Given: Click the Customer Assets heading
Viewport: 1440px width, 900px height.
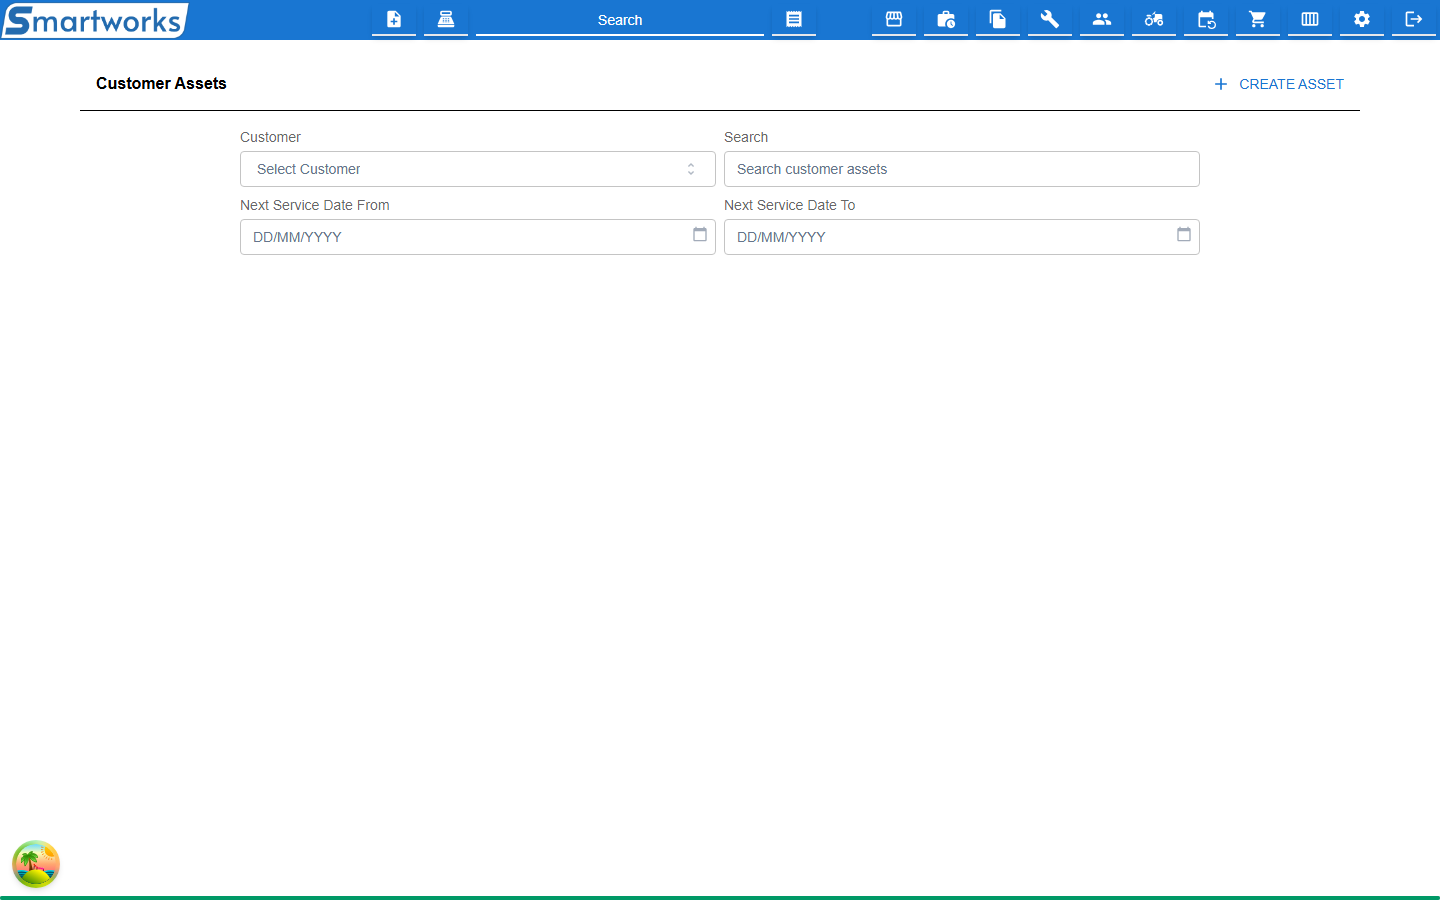Looking at the screenshot, I should 161,84.
